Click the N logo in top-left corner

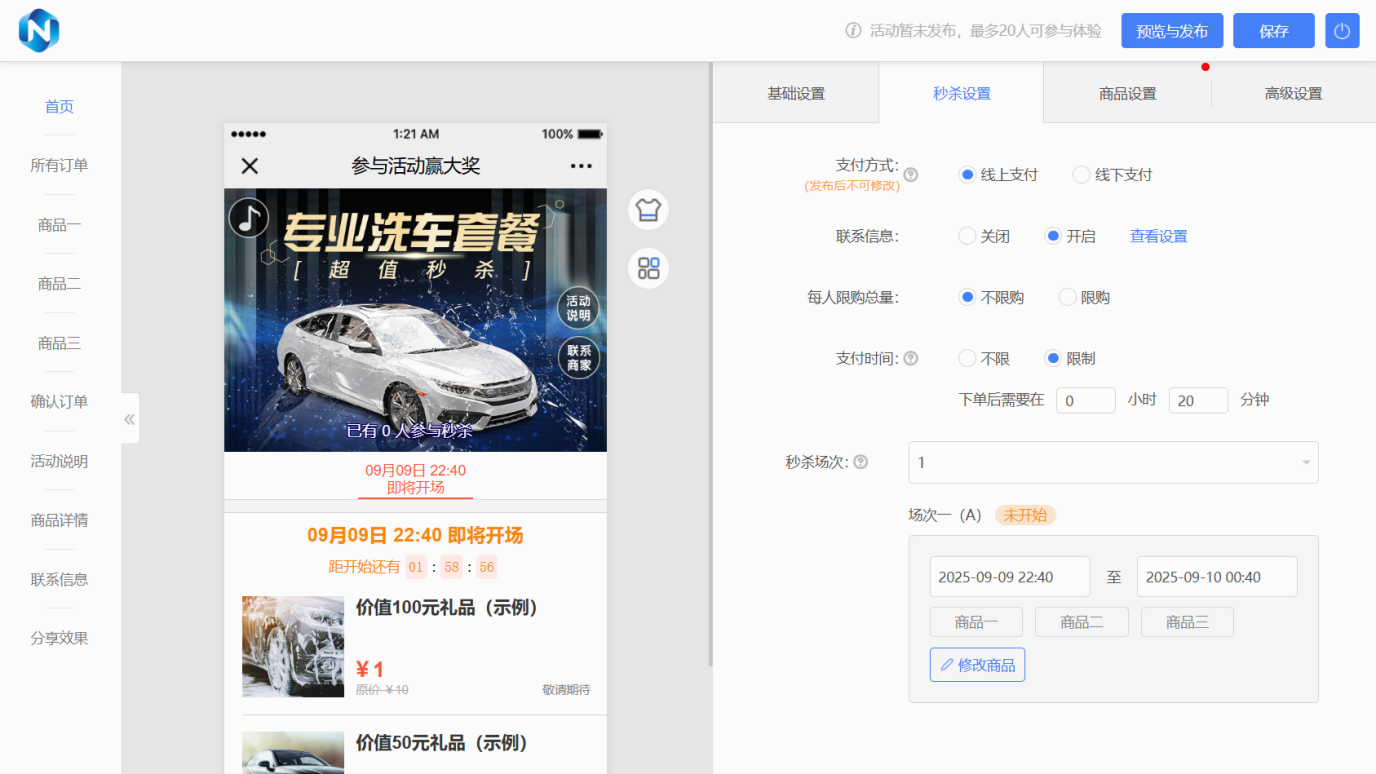click(39, 30)
